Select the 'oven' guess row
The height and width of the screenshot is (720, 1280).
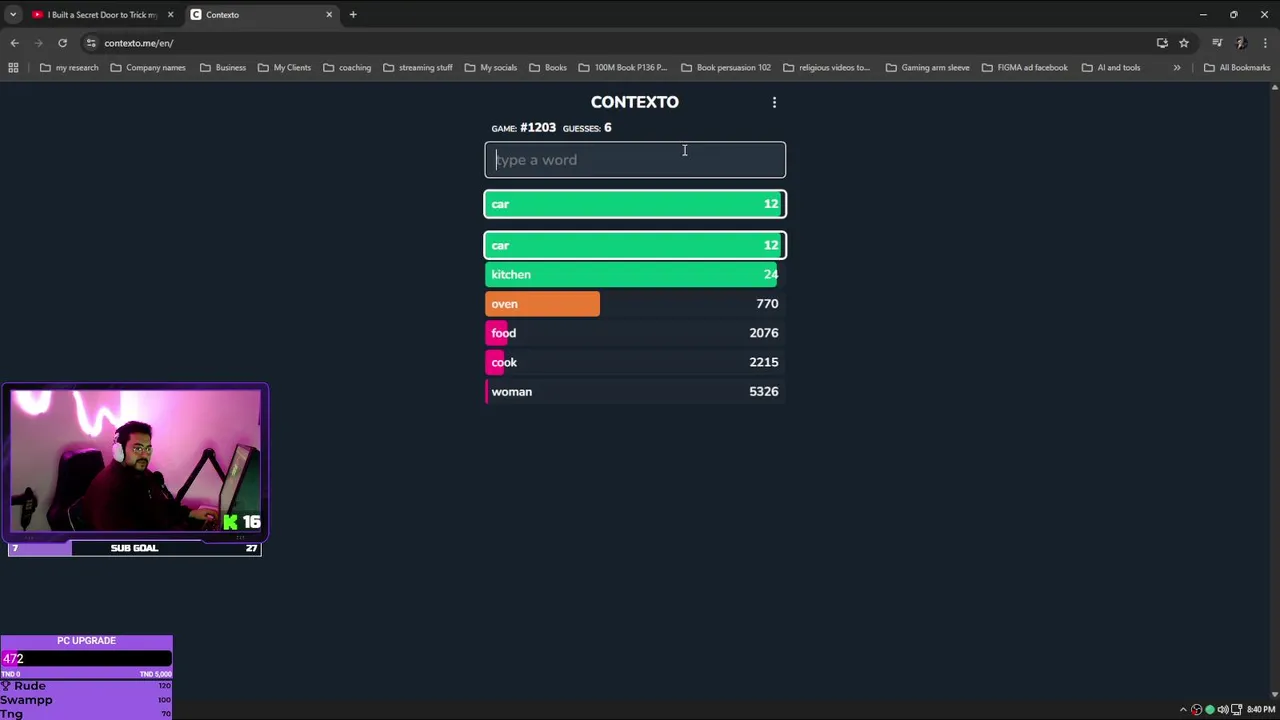635,304
